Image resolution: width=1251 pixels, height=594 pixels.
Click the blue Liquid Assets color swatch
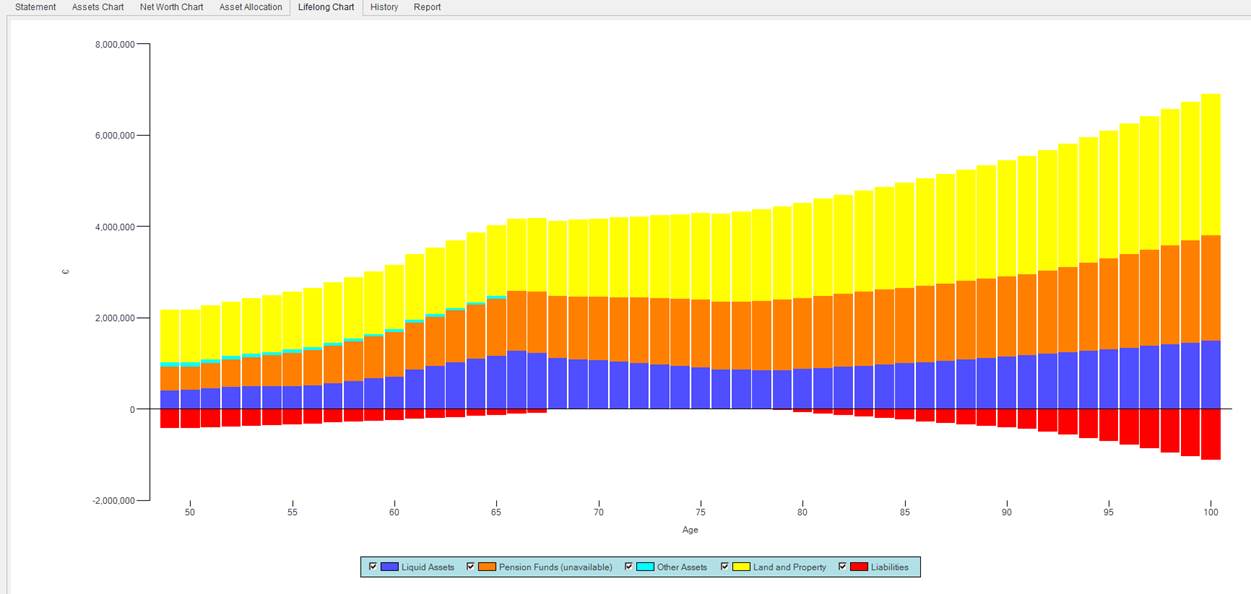click(389, 567)
